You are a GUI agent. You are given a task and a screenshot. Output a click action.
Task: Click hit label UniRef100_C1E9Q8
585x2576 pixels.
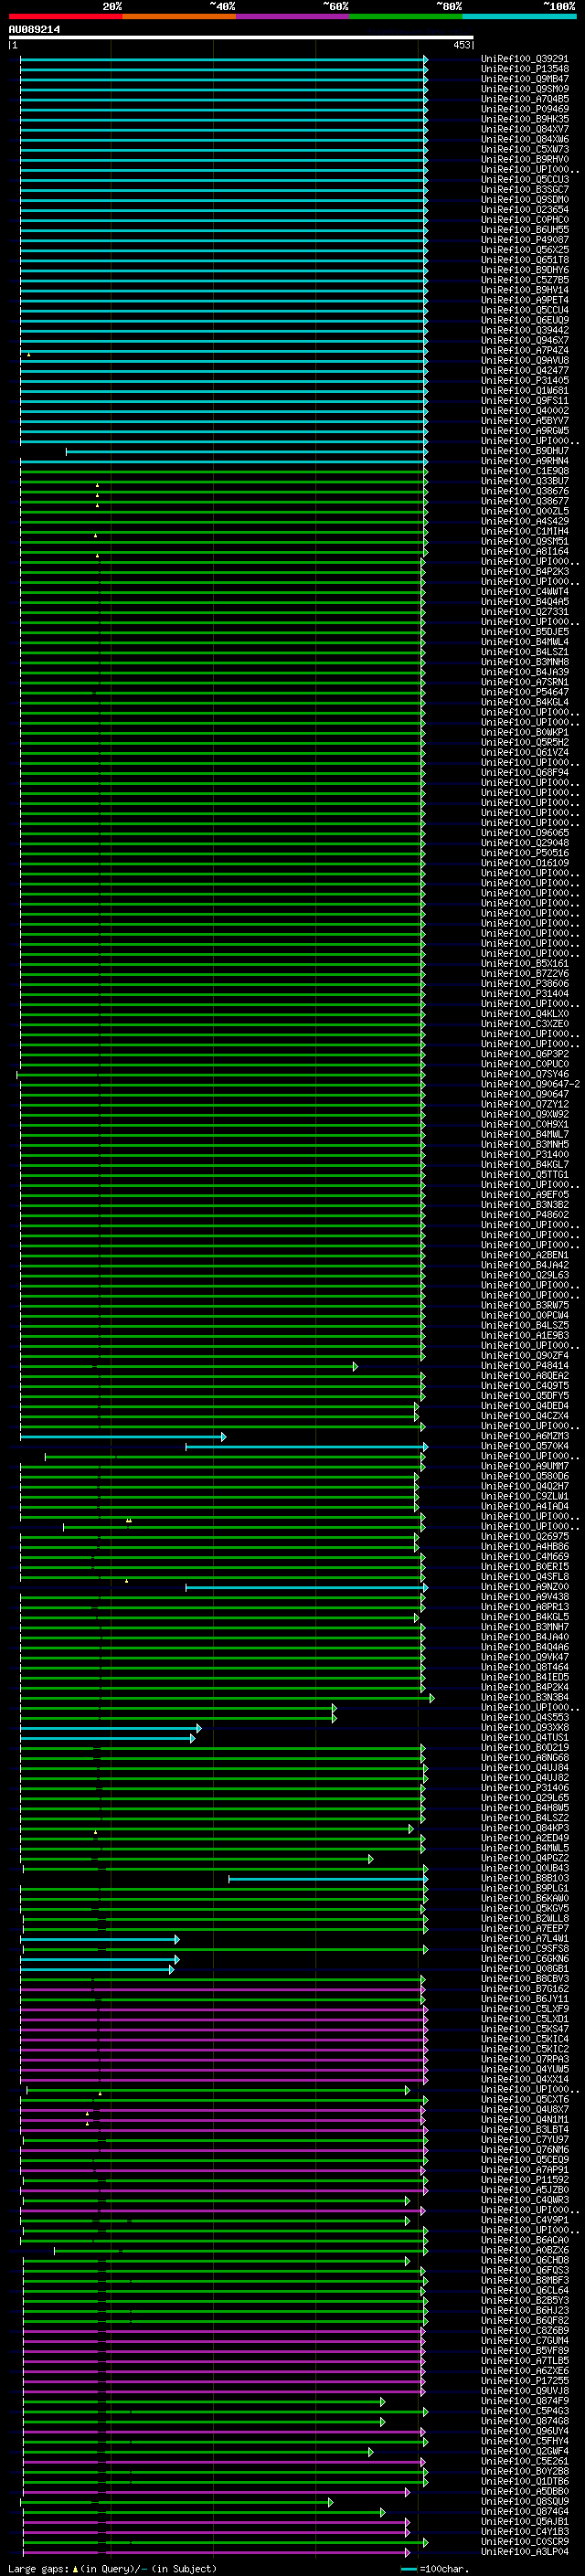point(525,471)
